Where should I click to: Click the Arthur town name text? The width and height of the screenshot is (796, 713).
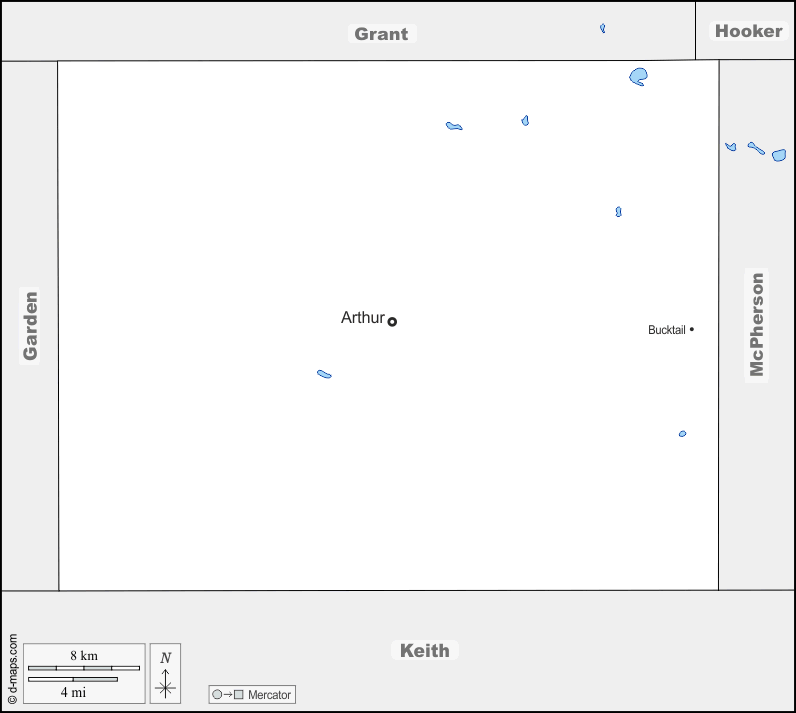tap(362, 318)
